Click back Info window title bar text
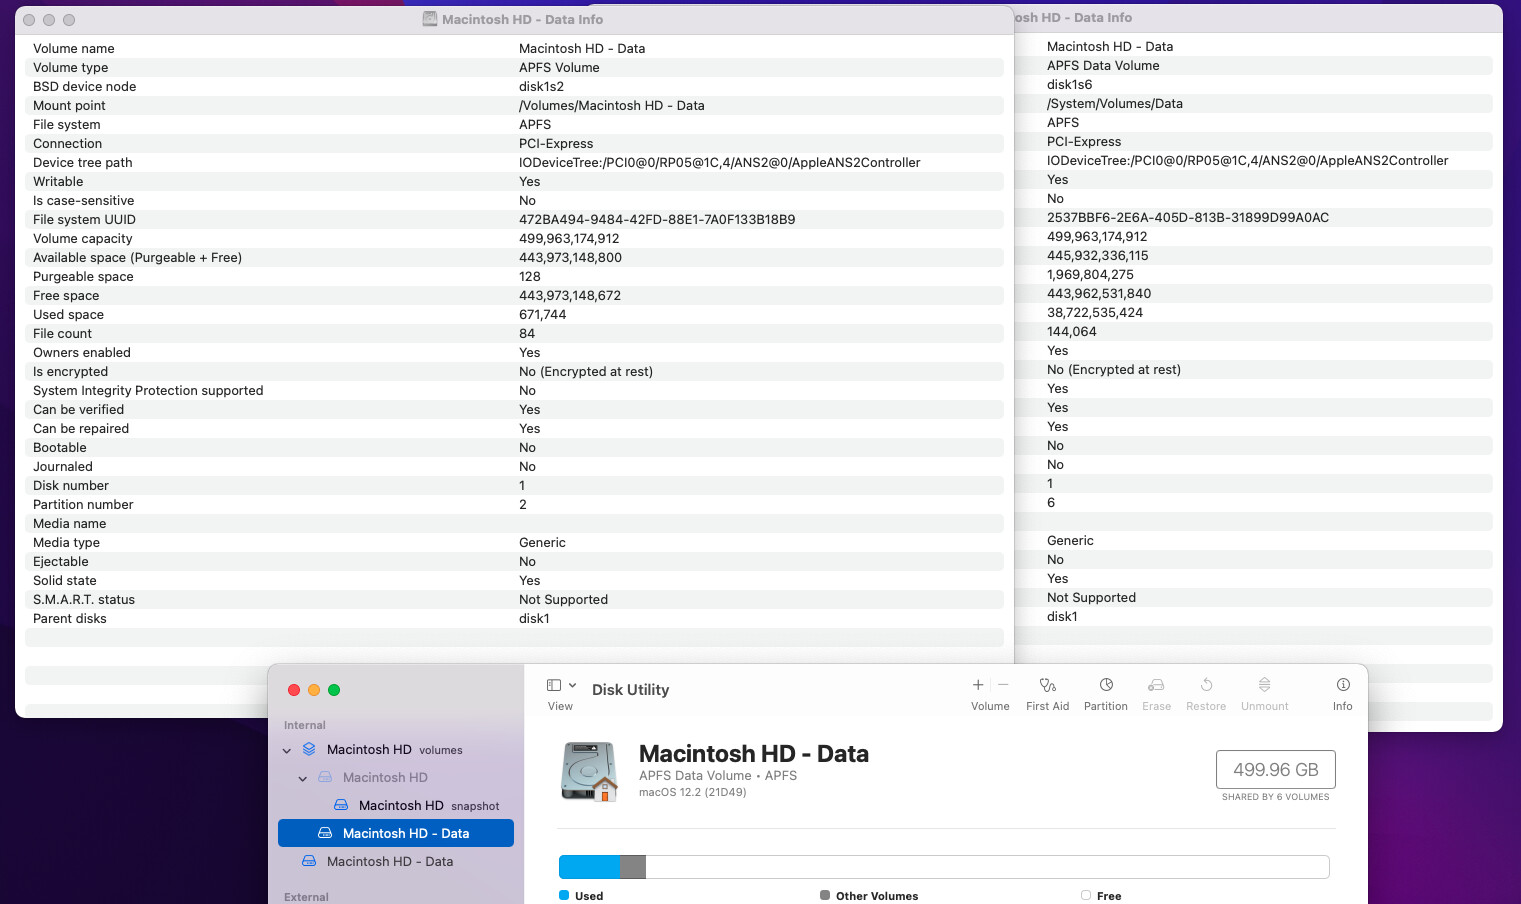The image size is (1521, 904). pos(1073,17)
